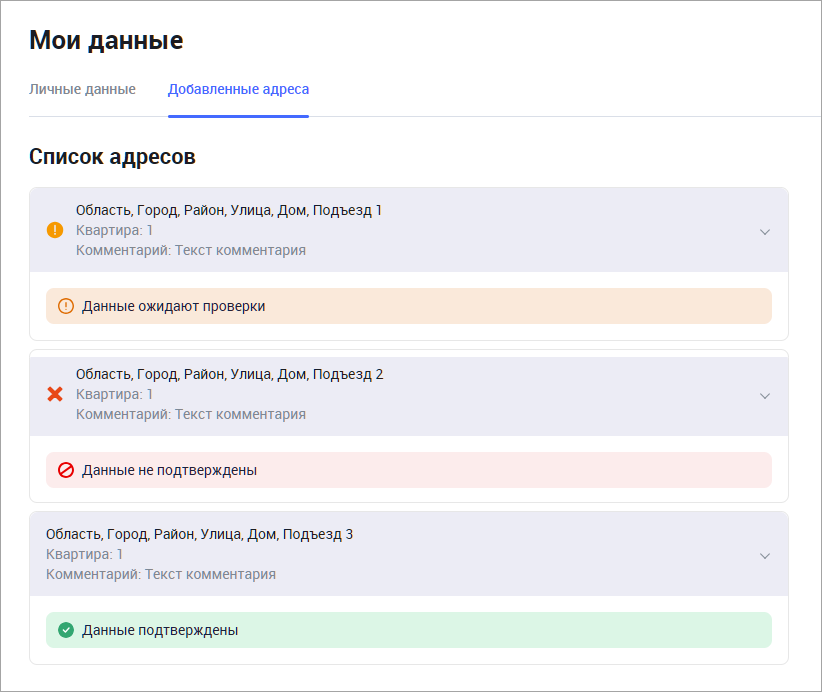Click the outlined exclamation icon in pending banner

click(x=66, y=306)
